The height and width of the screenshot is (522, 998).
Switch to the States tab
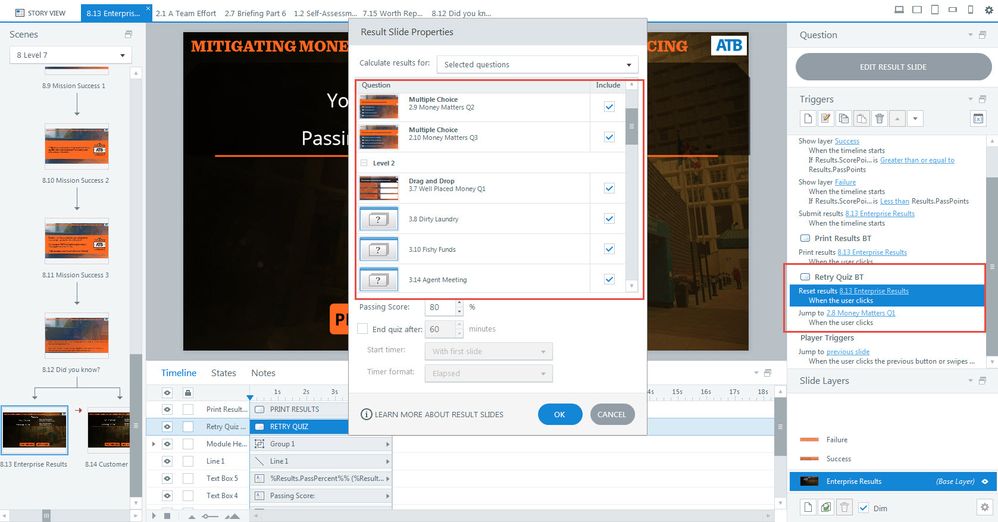point(223,373)
